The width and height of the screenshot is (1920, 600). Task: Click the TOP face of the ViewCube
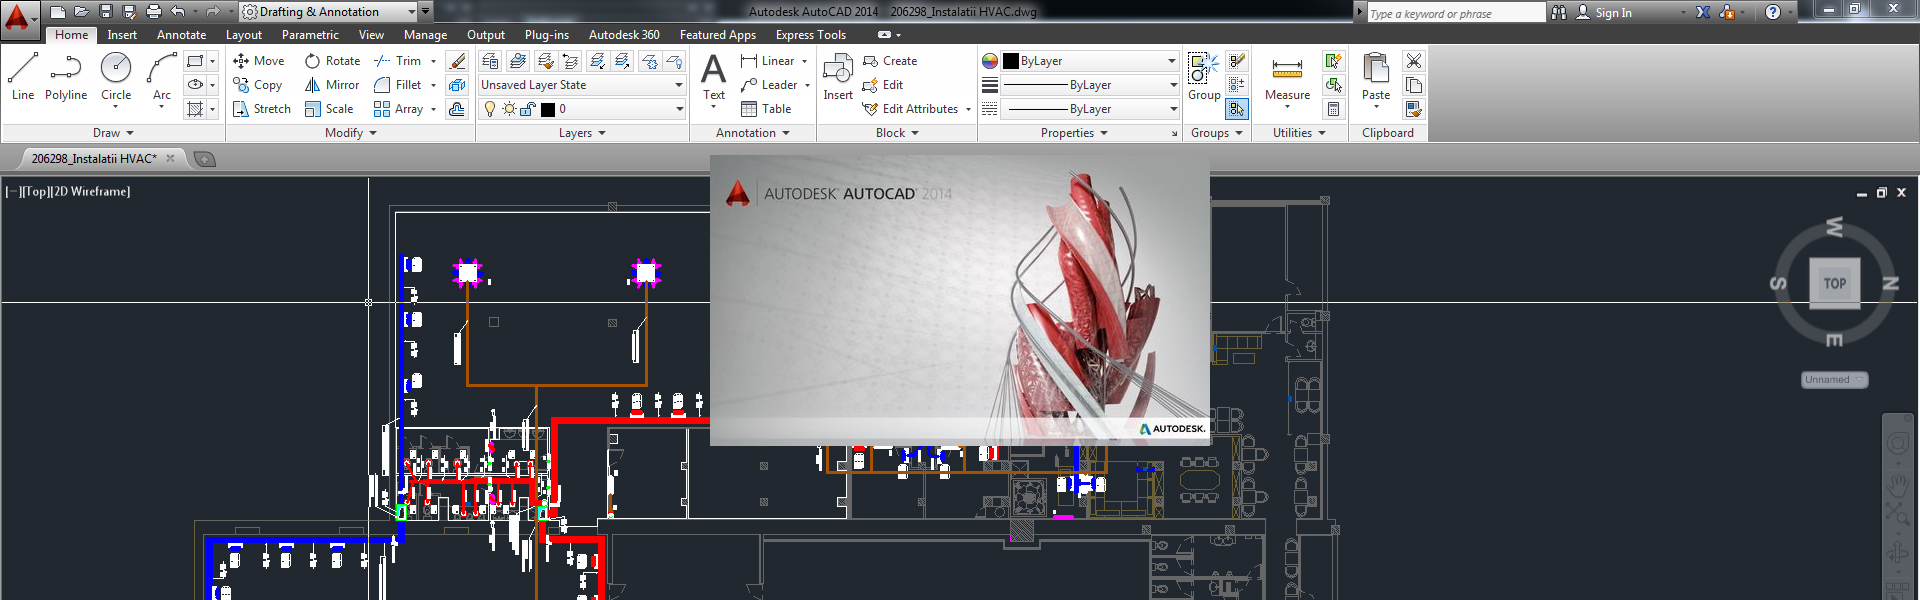pyautogui.click(x=1835, y=283)
